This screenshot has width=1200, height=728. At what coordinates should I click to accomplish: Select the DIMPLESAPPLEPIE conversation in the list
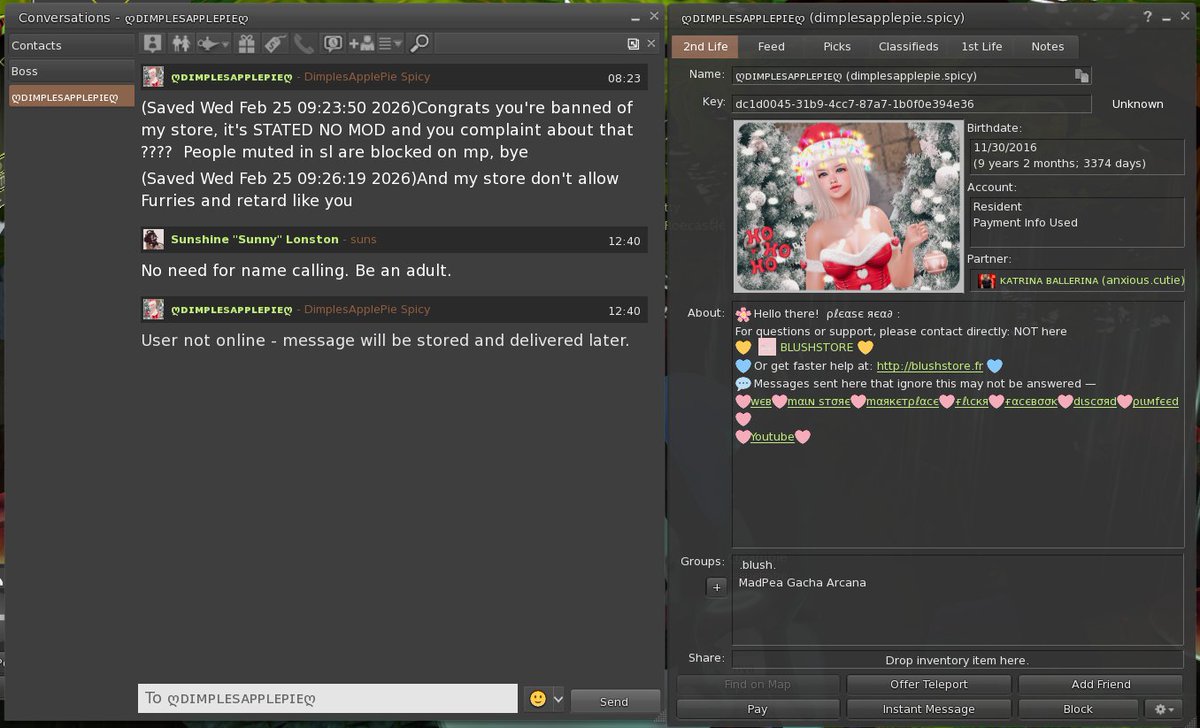pyautogui.click(x=71, y=97)
